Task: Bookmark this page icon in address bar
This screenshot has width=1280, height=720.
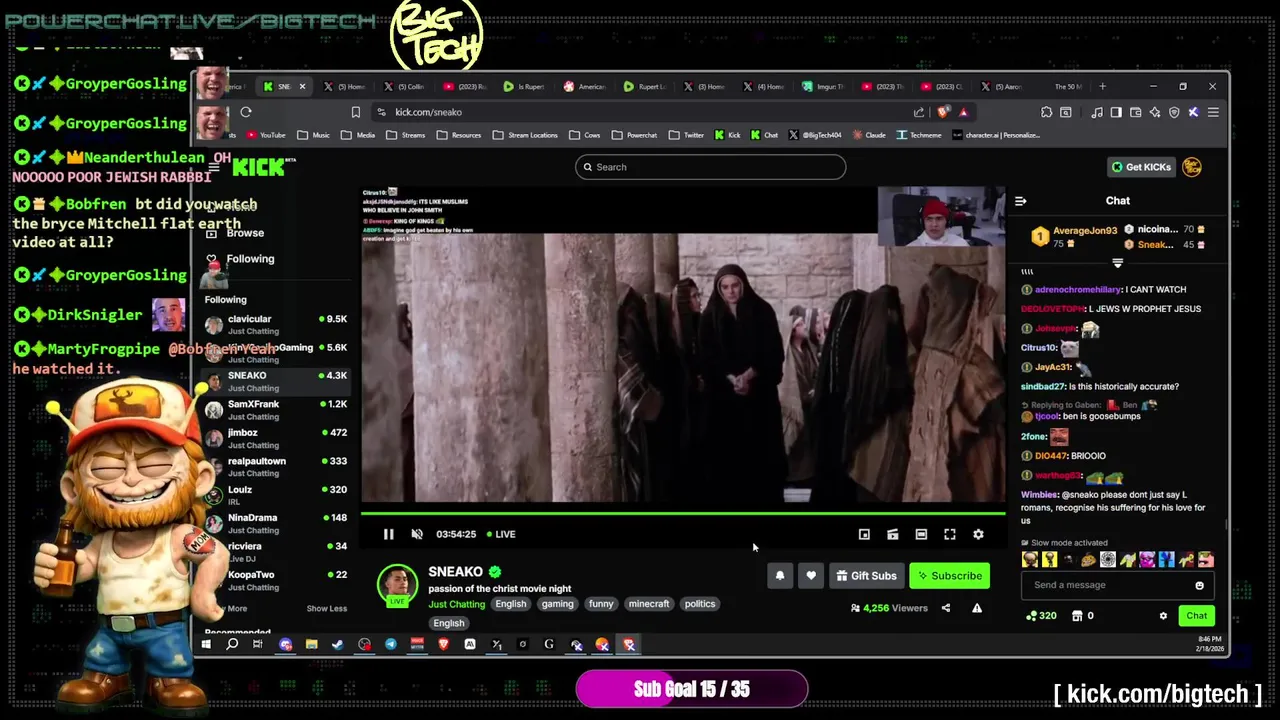Action: click(355, 112)
